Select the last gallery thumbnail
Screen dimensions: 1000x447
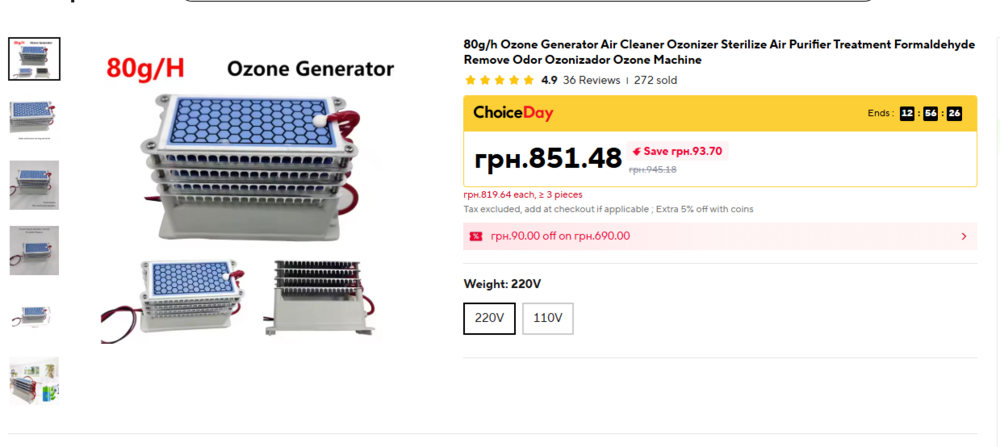(x=34, y=381)
